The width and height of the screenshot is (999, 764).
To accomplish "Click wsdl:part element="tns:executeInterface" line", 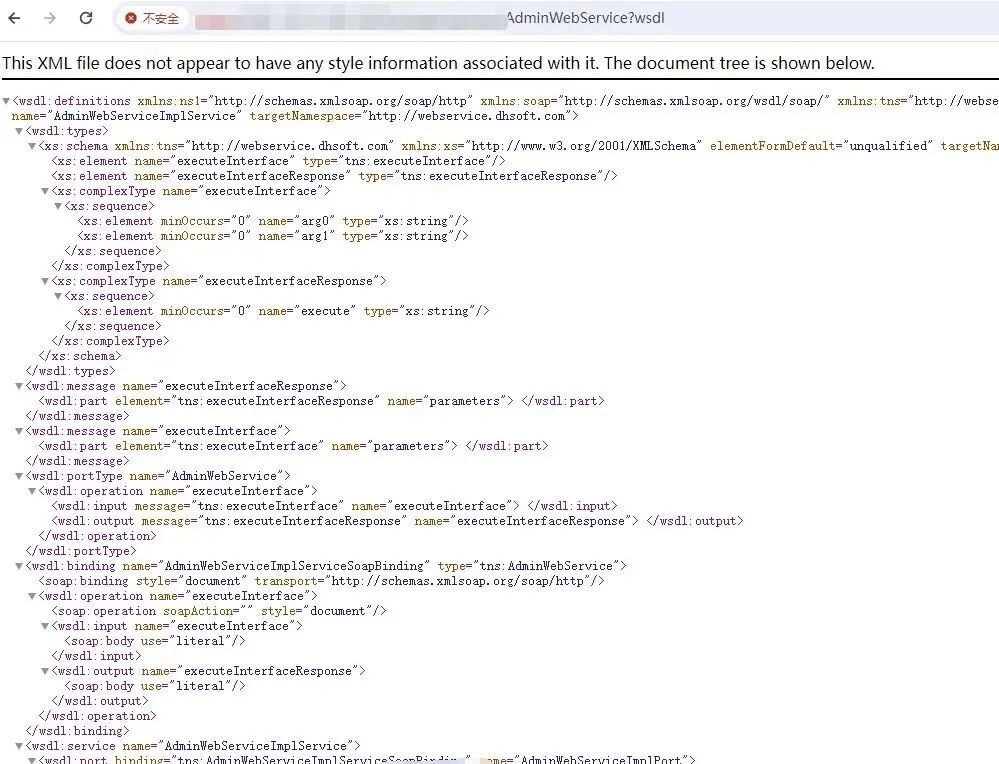I will click(x=293, y=446).
